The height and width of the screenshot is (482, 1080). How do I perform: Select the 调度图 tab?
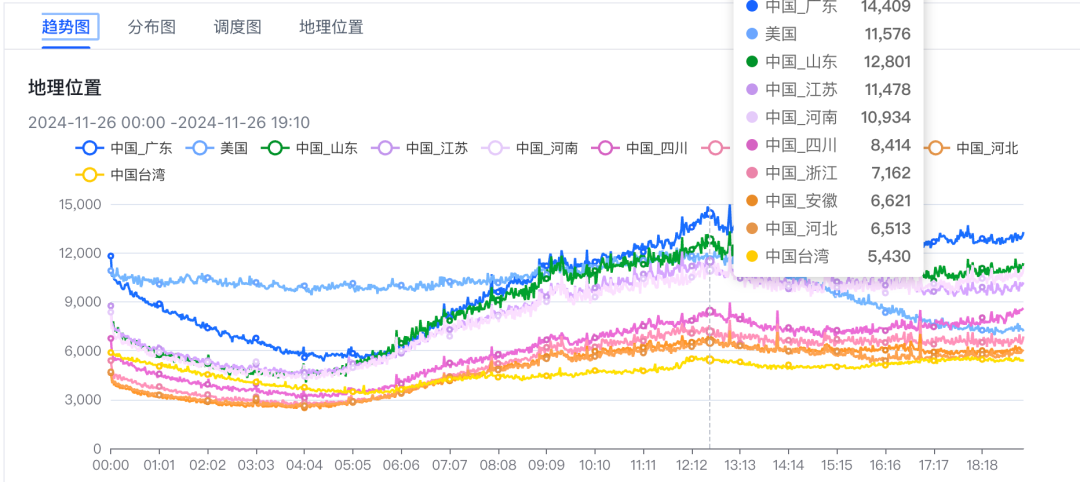(x=237, y=28)
